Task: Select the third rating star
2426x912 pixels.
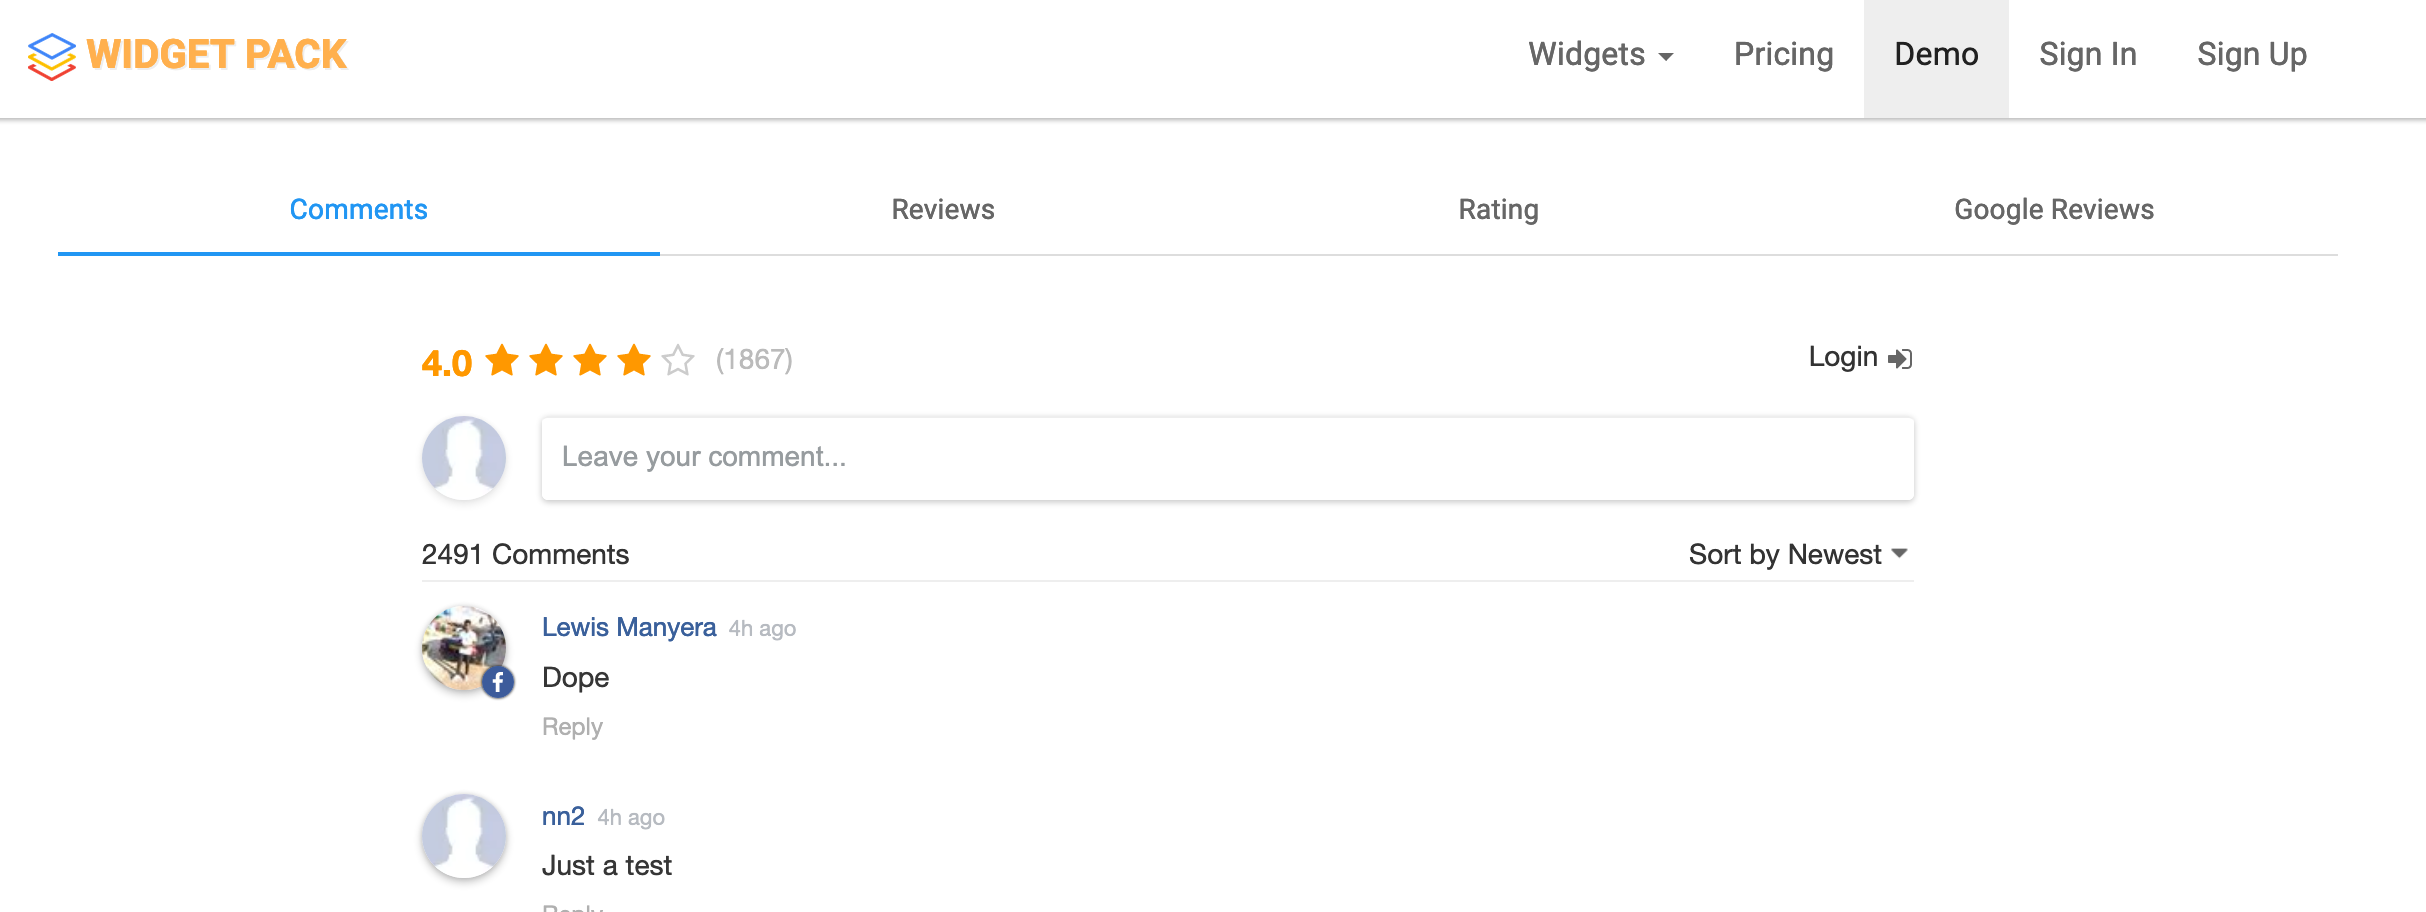Action: 590,360
